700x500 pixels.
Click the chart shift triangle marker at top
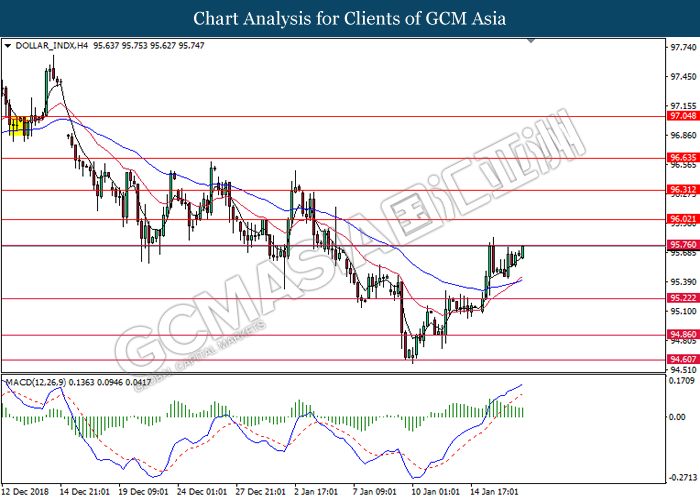click(531, 41)
